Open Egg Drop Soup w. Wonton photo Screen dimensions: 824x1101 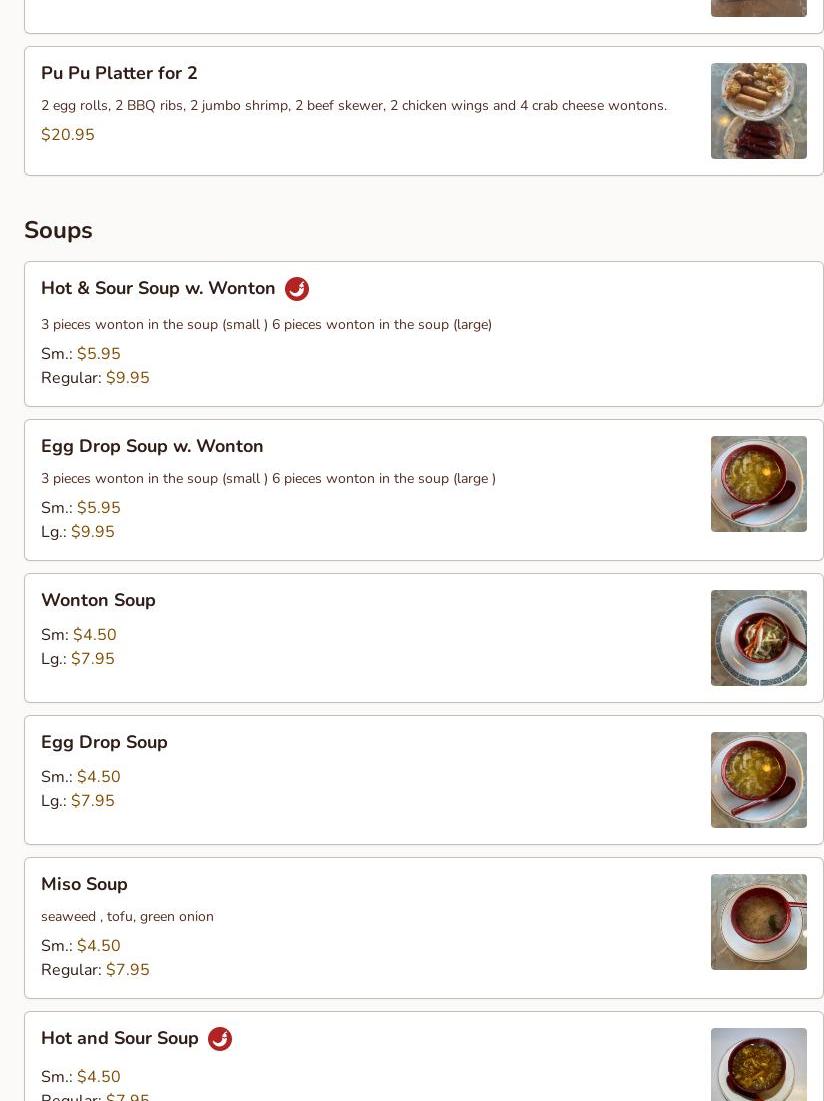click(758, 484)
